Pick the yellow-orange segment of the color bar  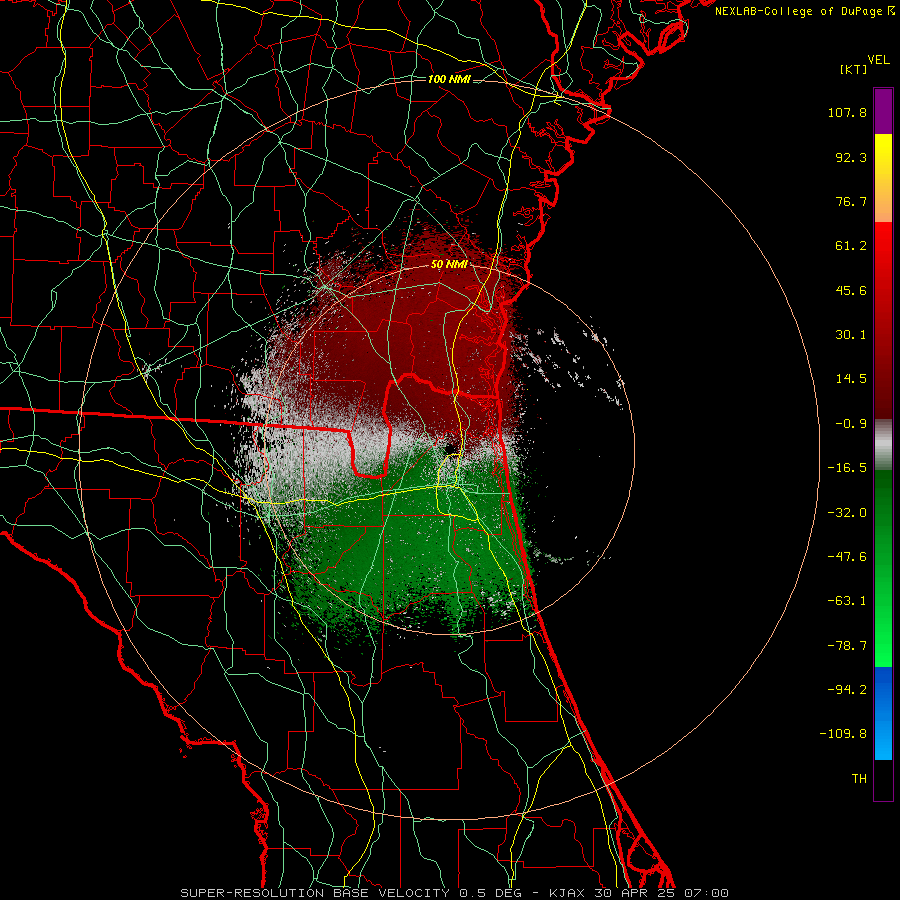pyautogui.click(x=883, y=178)
